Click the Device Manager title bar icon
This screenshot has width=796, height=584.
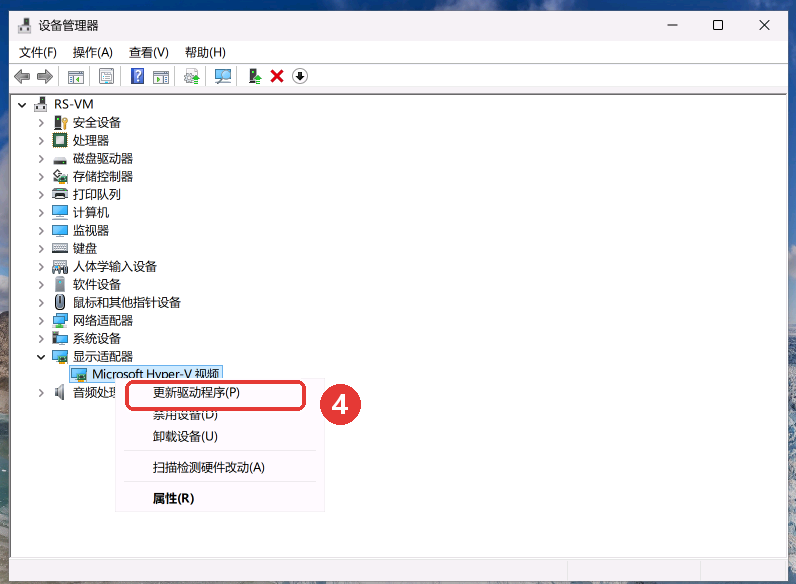(x=24, y=25)
